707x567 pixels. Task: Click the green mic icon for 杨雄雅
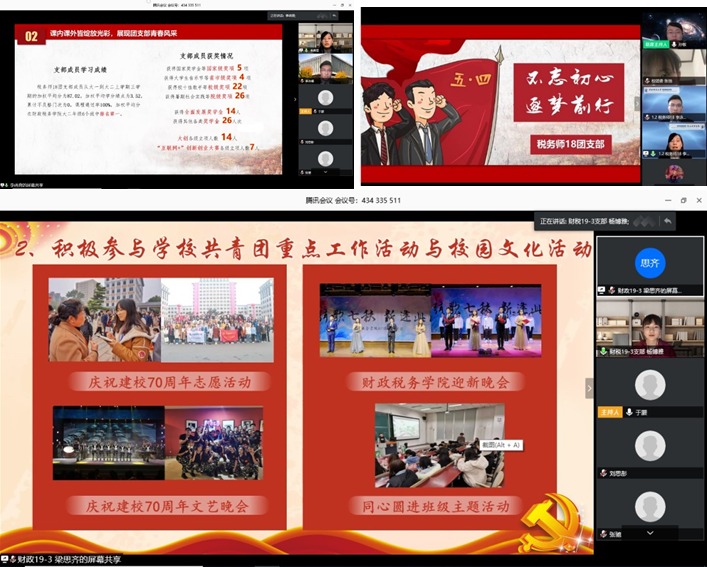click(x=602, y=352)
